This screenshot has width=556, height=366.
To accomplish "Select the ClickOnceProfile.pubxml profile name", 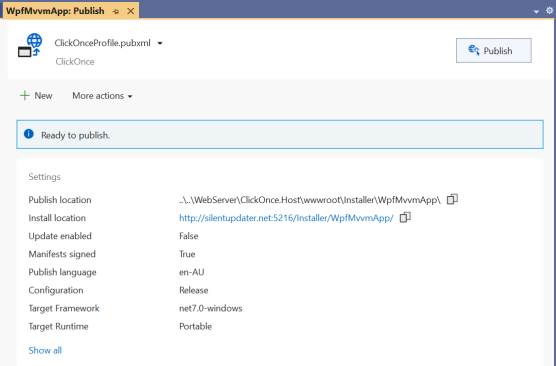I will click(102, 43).
